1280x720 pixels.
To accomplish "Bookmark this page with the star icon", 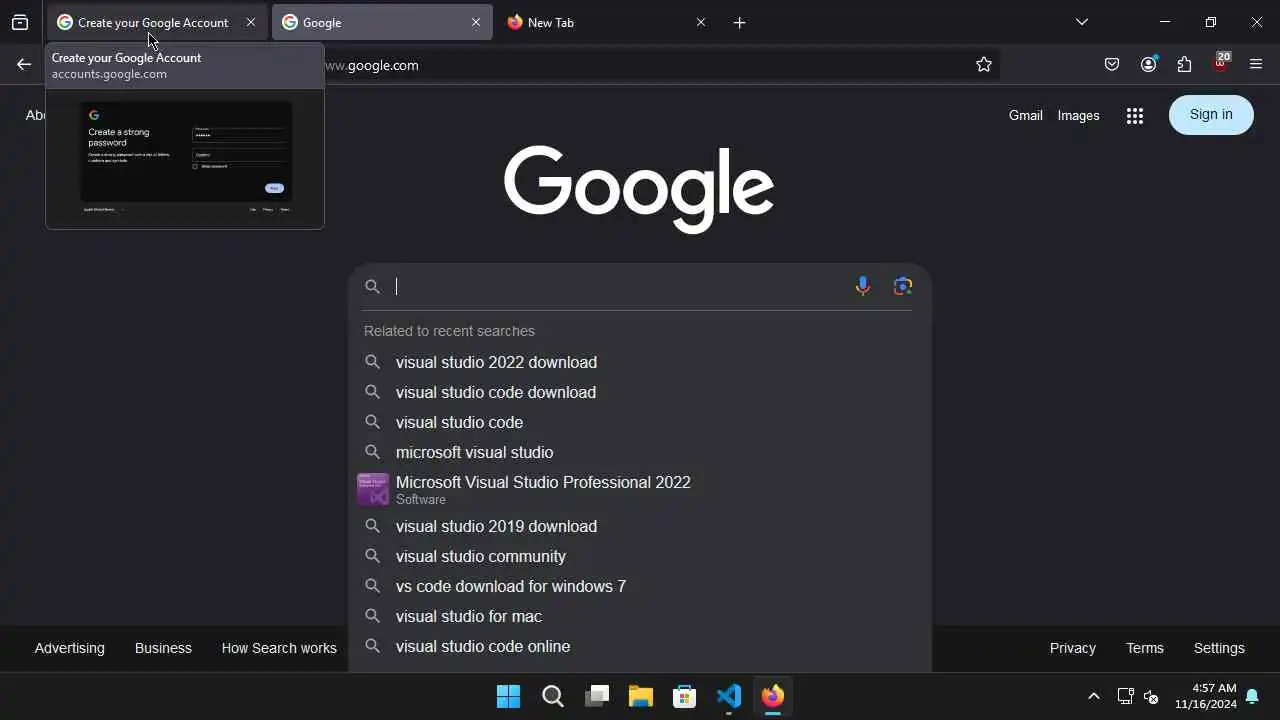I will tap(984, 65).
